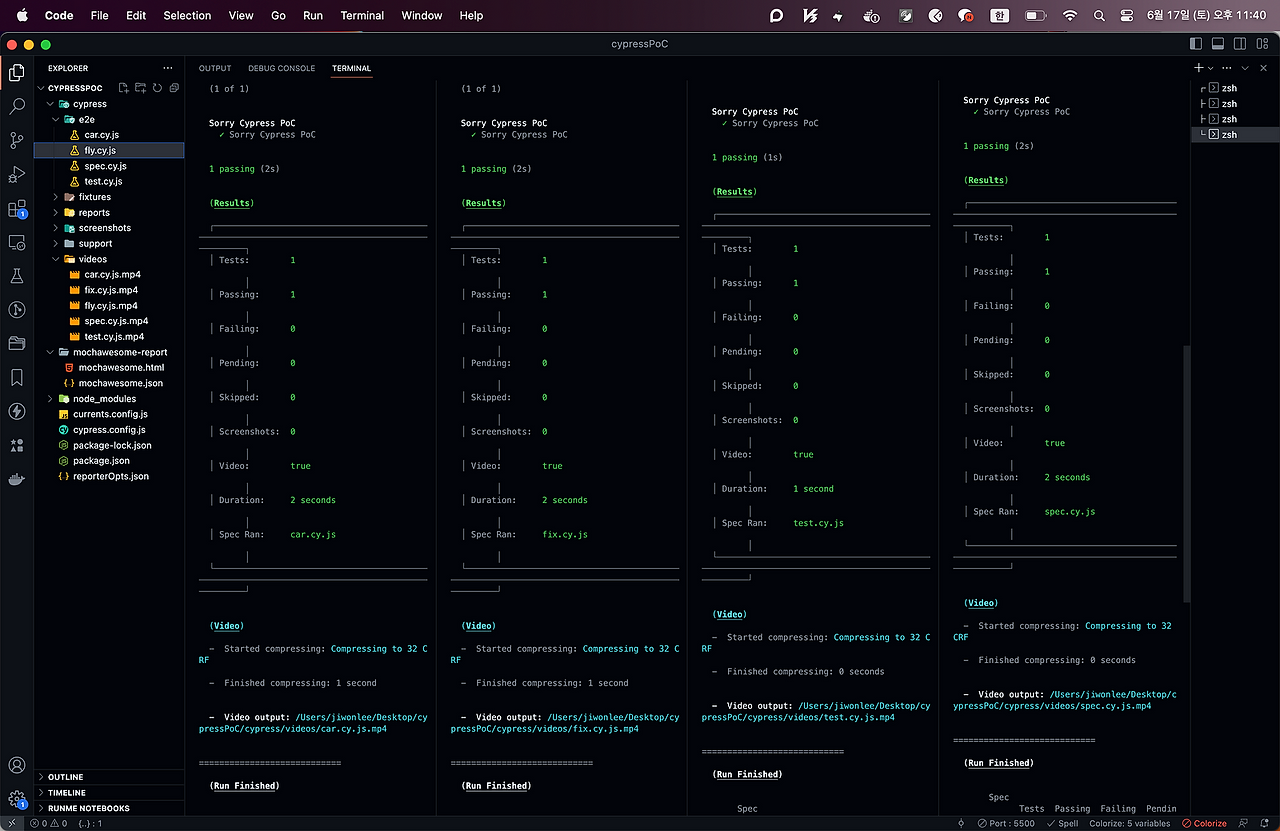Open cypress.config.js in the explorer
Viewport: 1280px width, 831px height.
[109, 429]
